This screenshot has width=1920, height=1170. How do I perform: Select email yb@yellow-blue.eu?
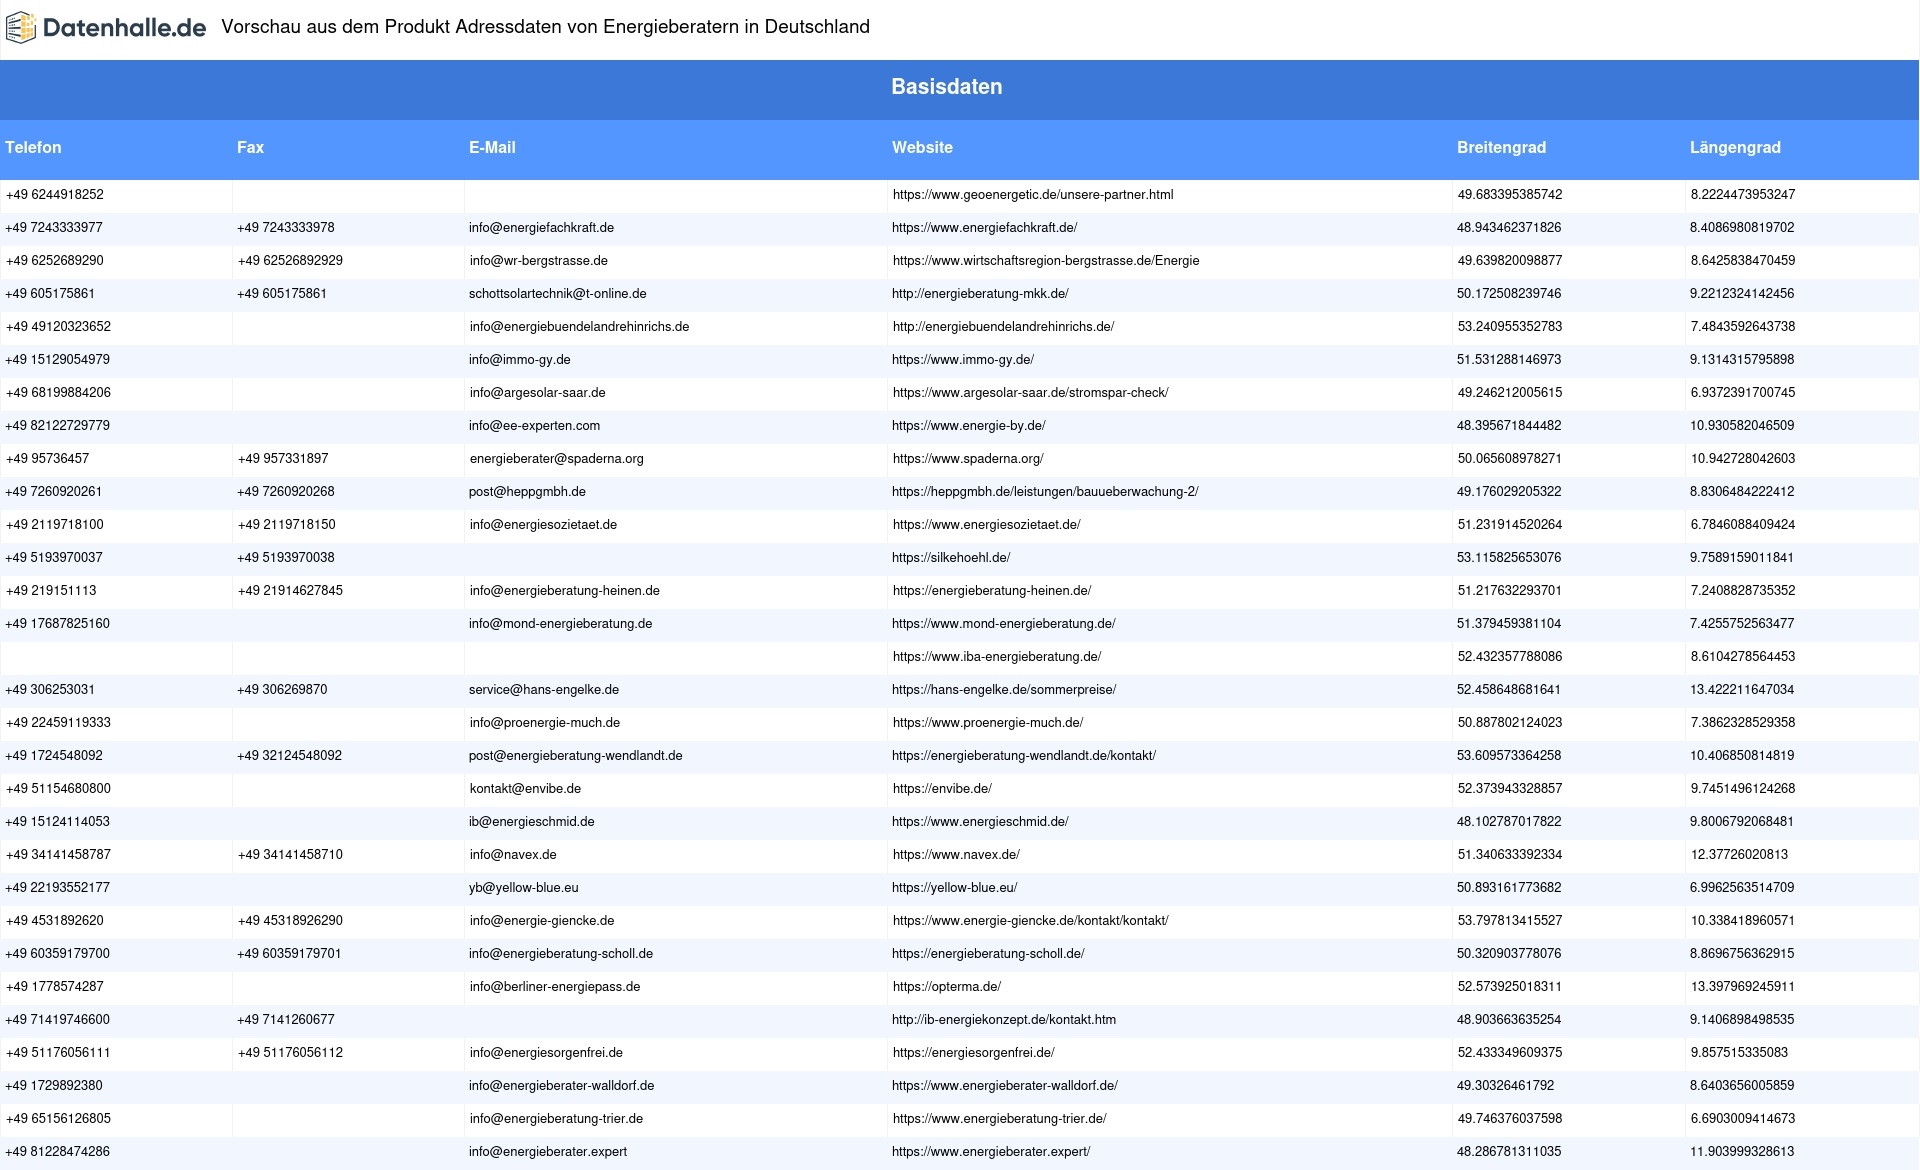(524, 888)
